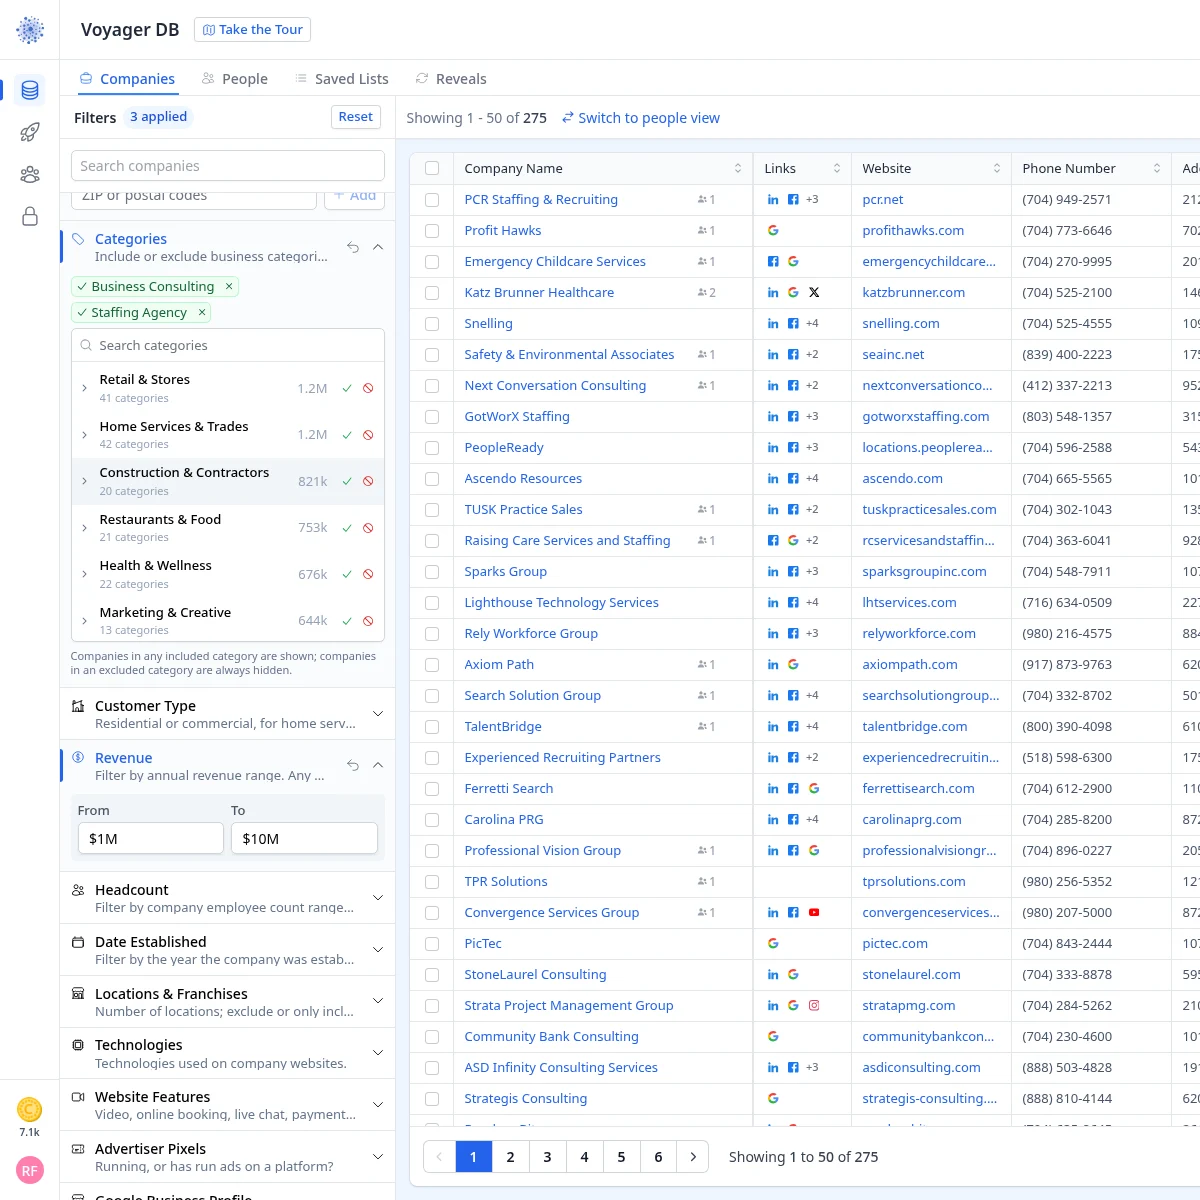The height and width of the screenshot is (1200, 1200).
Task: Include Retail & Stores category checkmark
Action: pyautogui.click(x=347, y=388)
